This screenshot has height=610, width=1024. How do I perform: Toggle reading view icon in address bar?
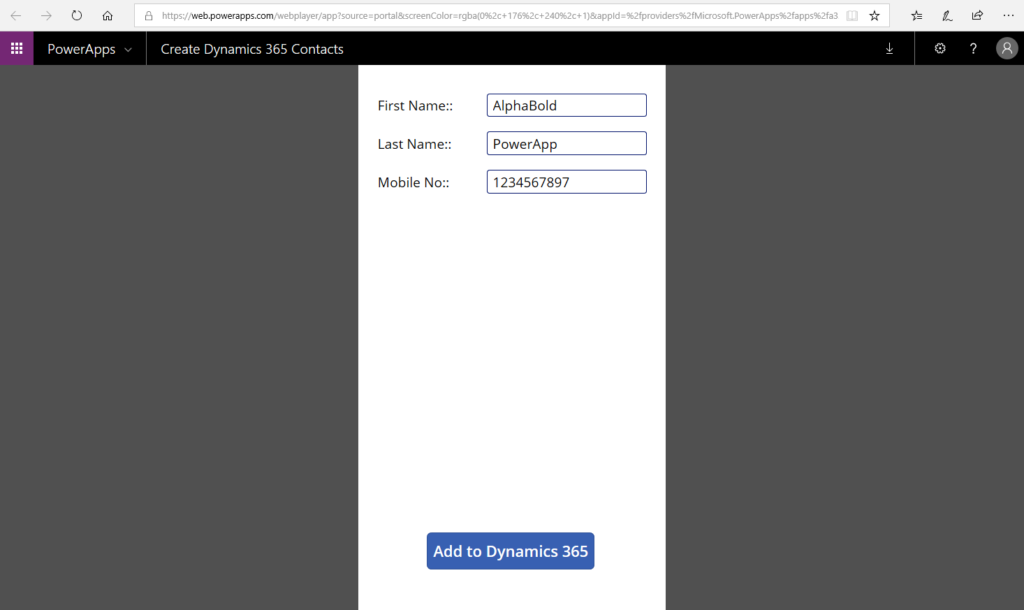(x=852, y=16)
